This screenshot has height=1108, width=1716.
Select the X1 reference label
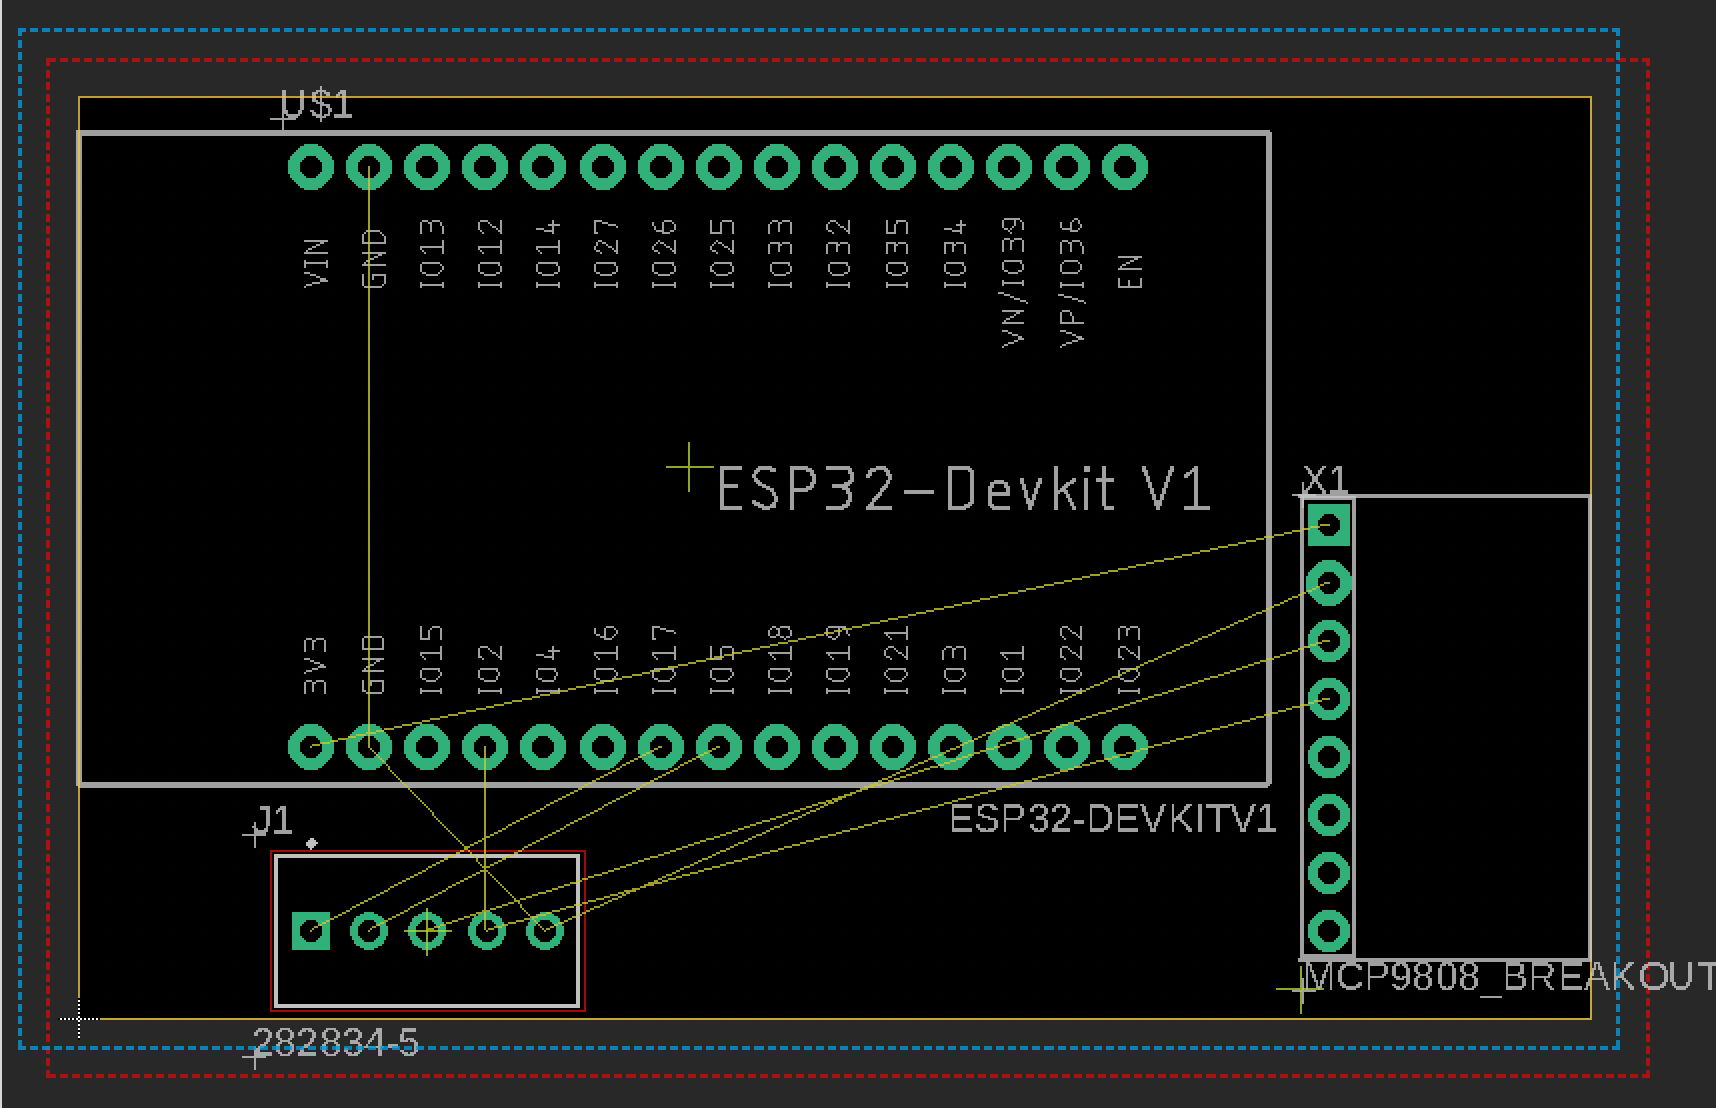(x=1326, y=481)
